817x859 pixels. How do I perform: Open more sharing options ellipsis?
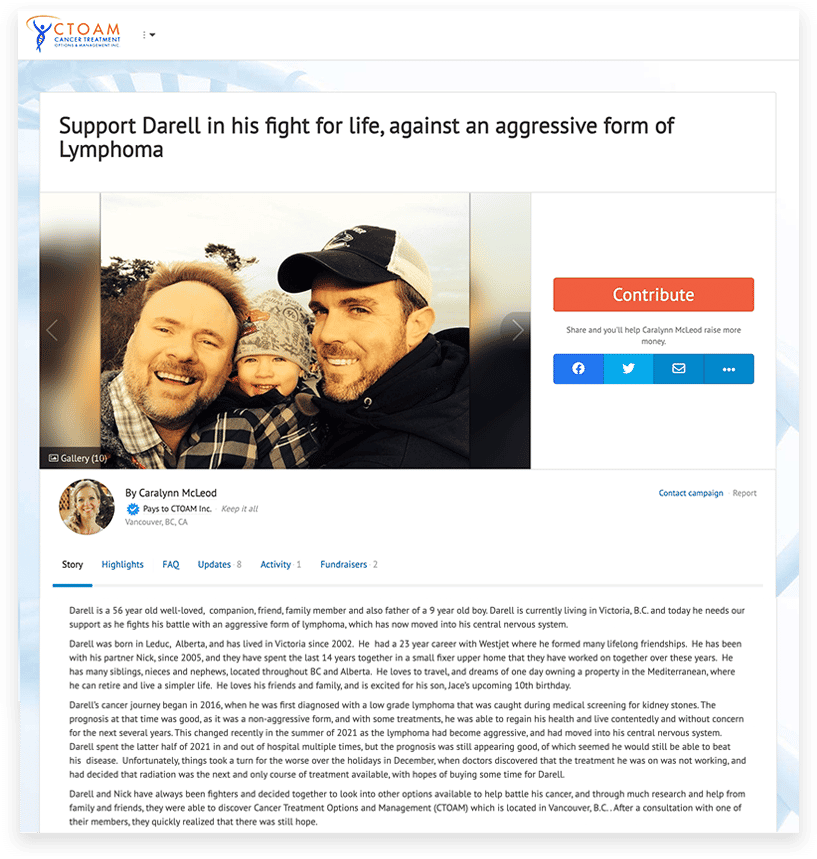[729, 369]
